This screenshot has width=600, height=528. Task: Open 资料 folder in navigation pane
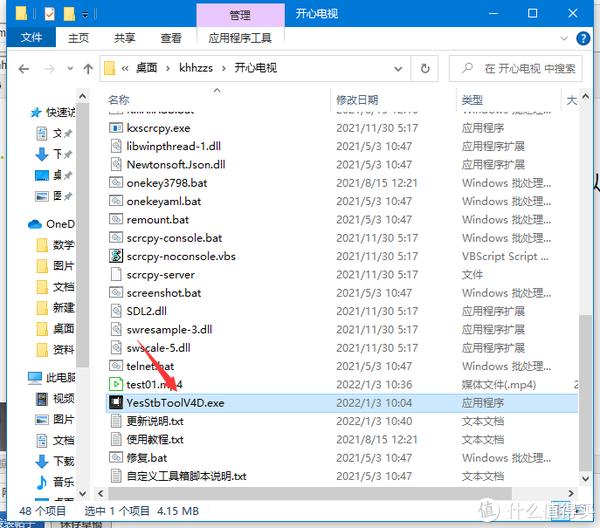[x=56, y=349]
